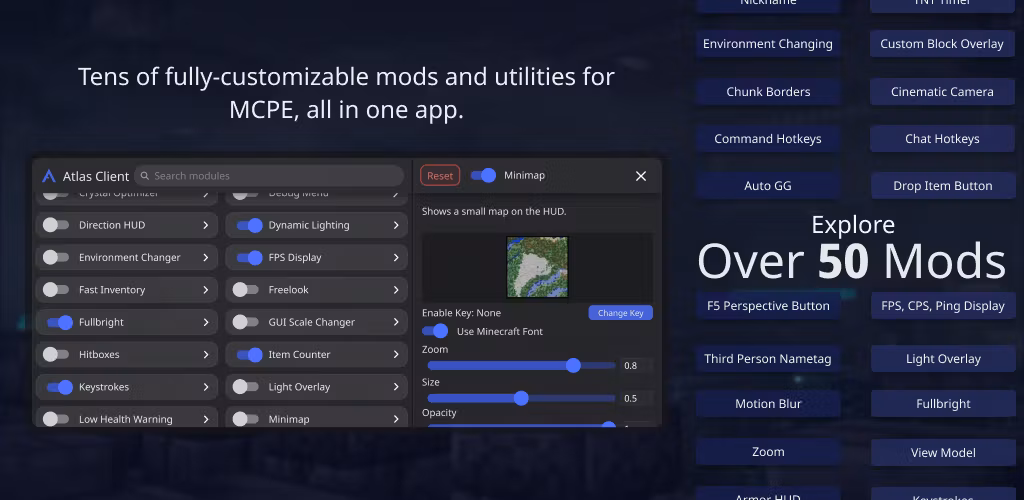Image resolution: width=1024 pixels, height=500 pixels.
Task: Disable the Fullbright toggle
Action: coord(59,322)
